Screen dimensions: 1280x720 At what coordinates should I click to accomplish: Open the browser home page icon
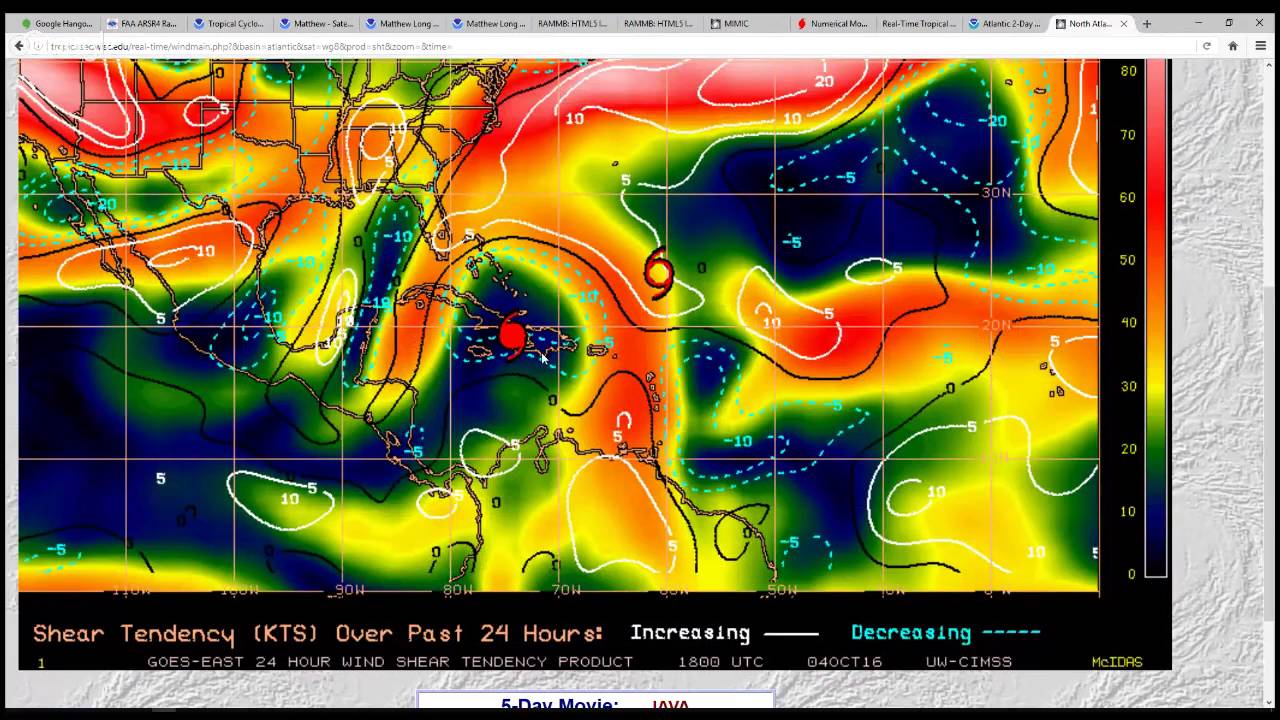[1233, 46]
